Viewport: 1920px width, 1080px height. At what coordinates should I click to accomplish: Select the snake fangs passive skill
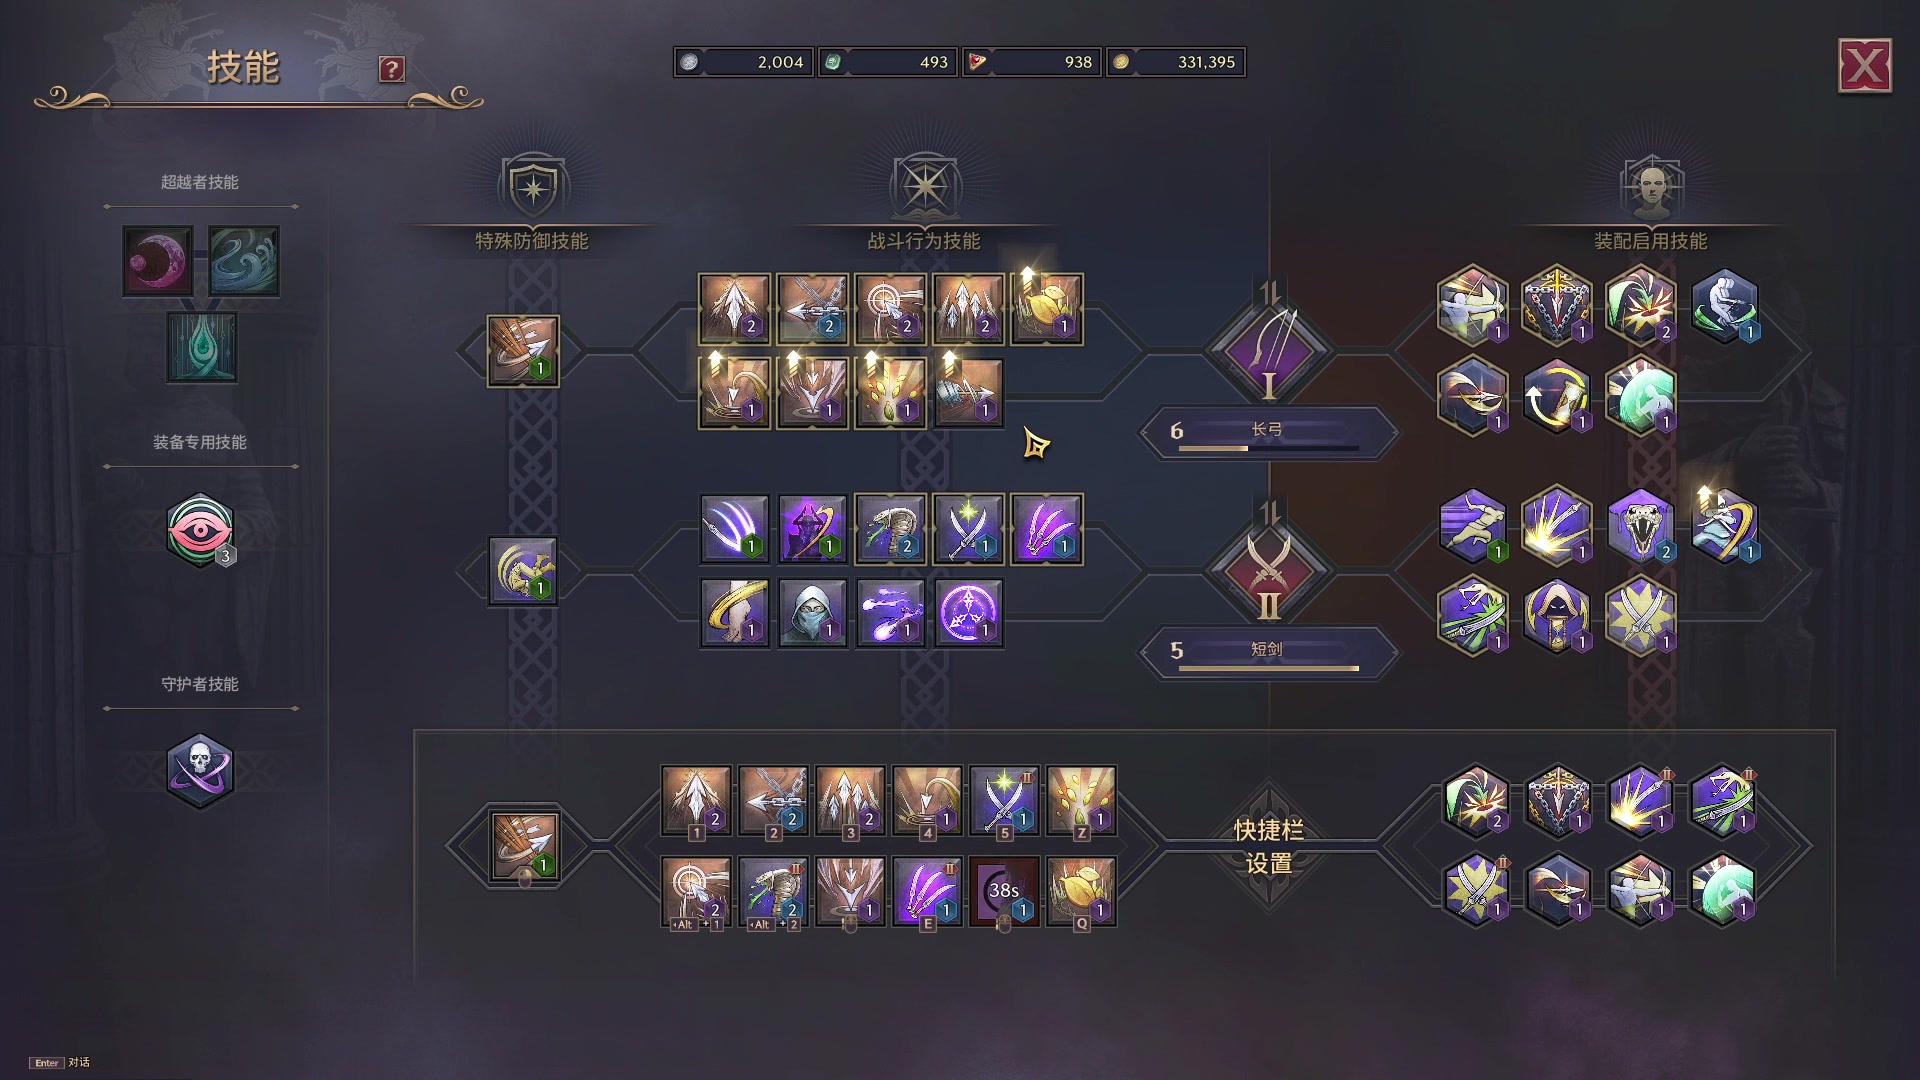click(x=1640, y=525)
